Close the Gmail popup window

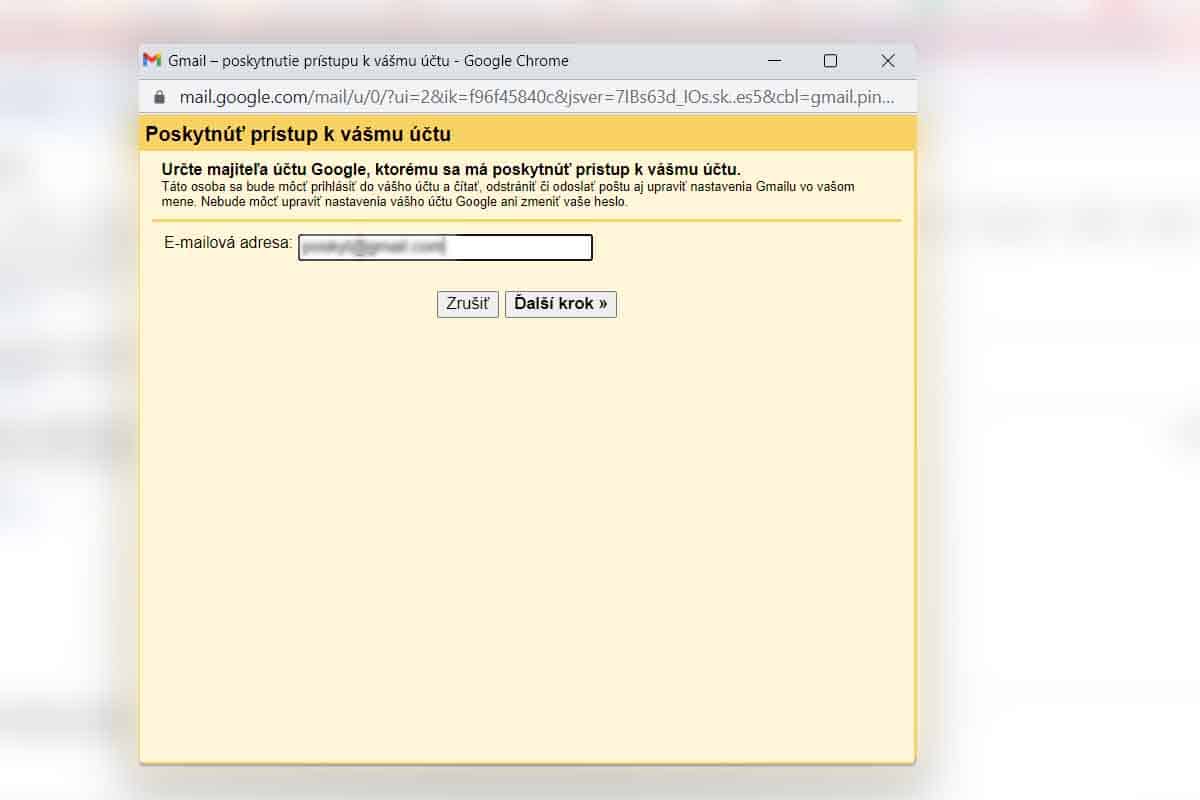(888, 61)
